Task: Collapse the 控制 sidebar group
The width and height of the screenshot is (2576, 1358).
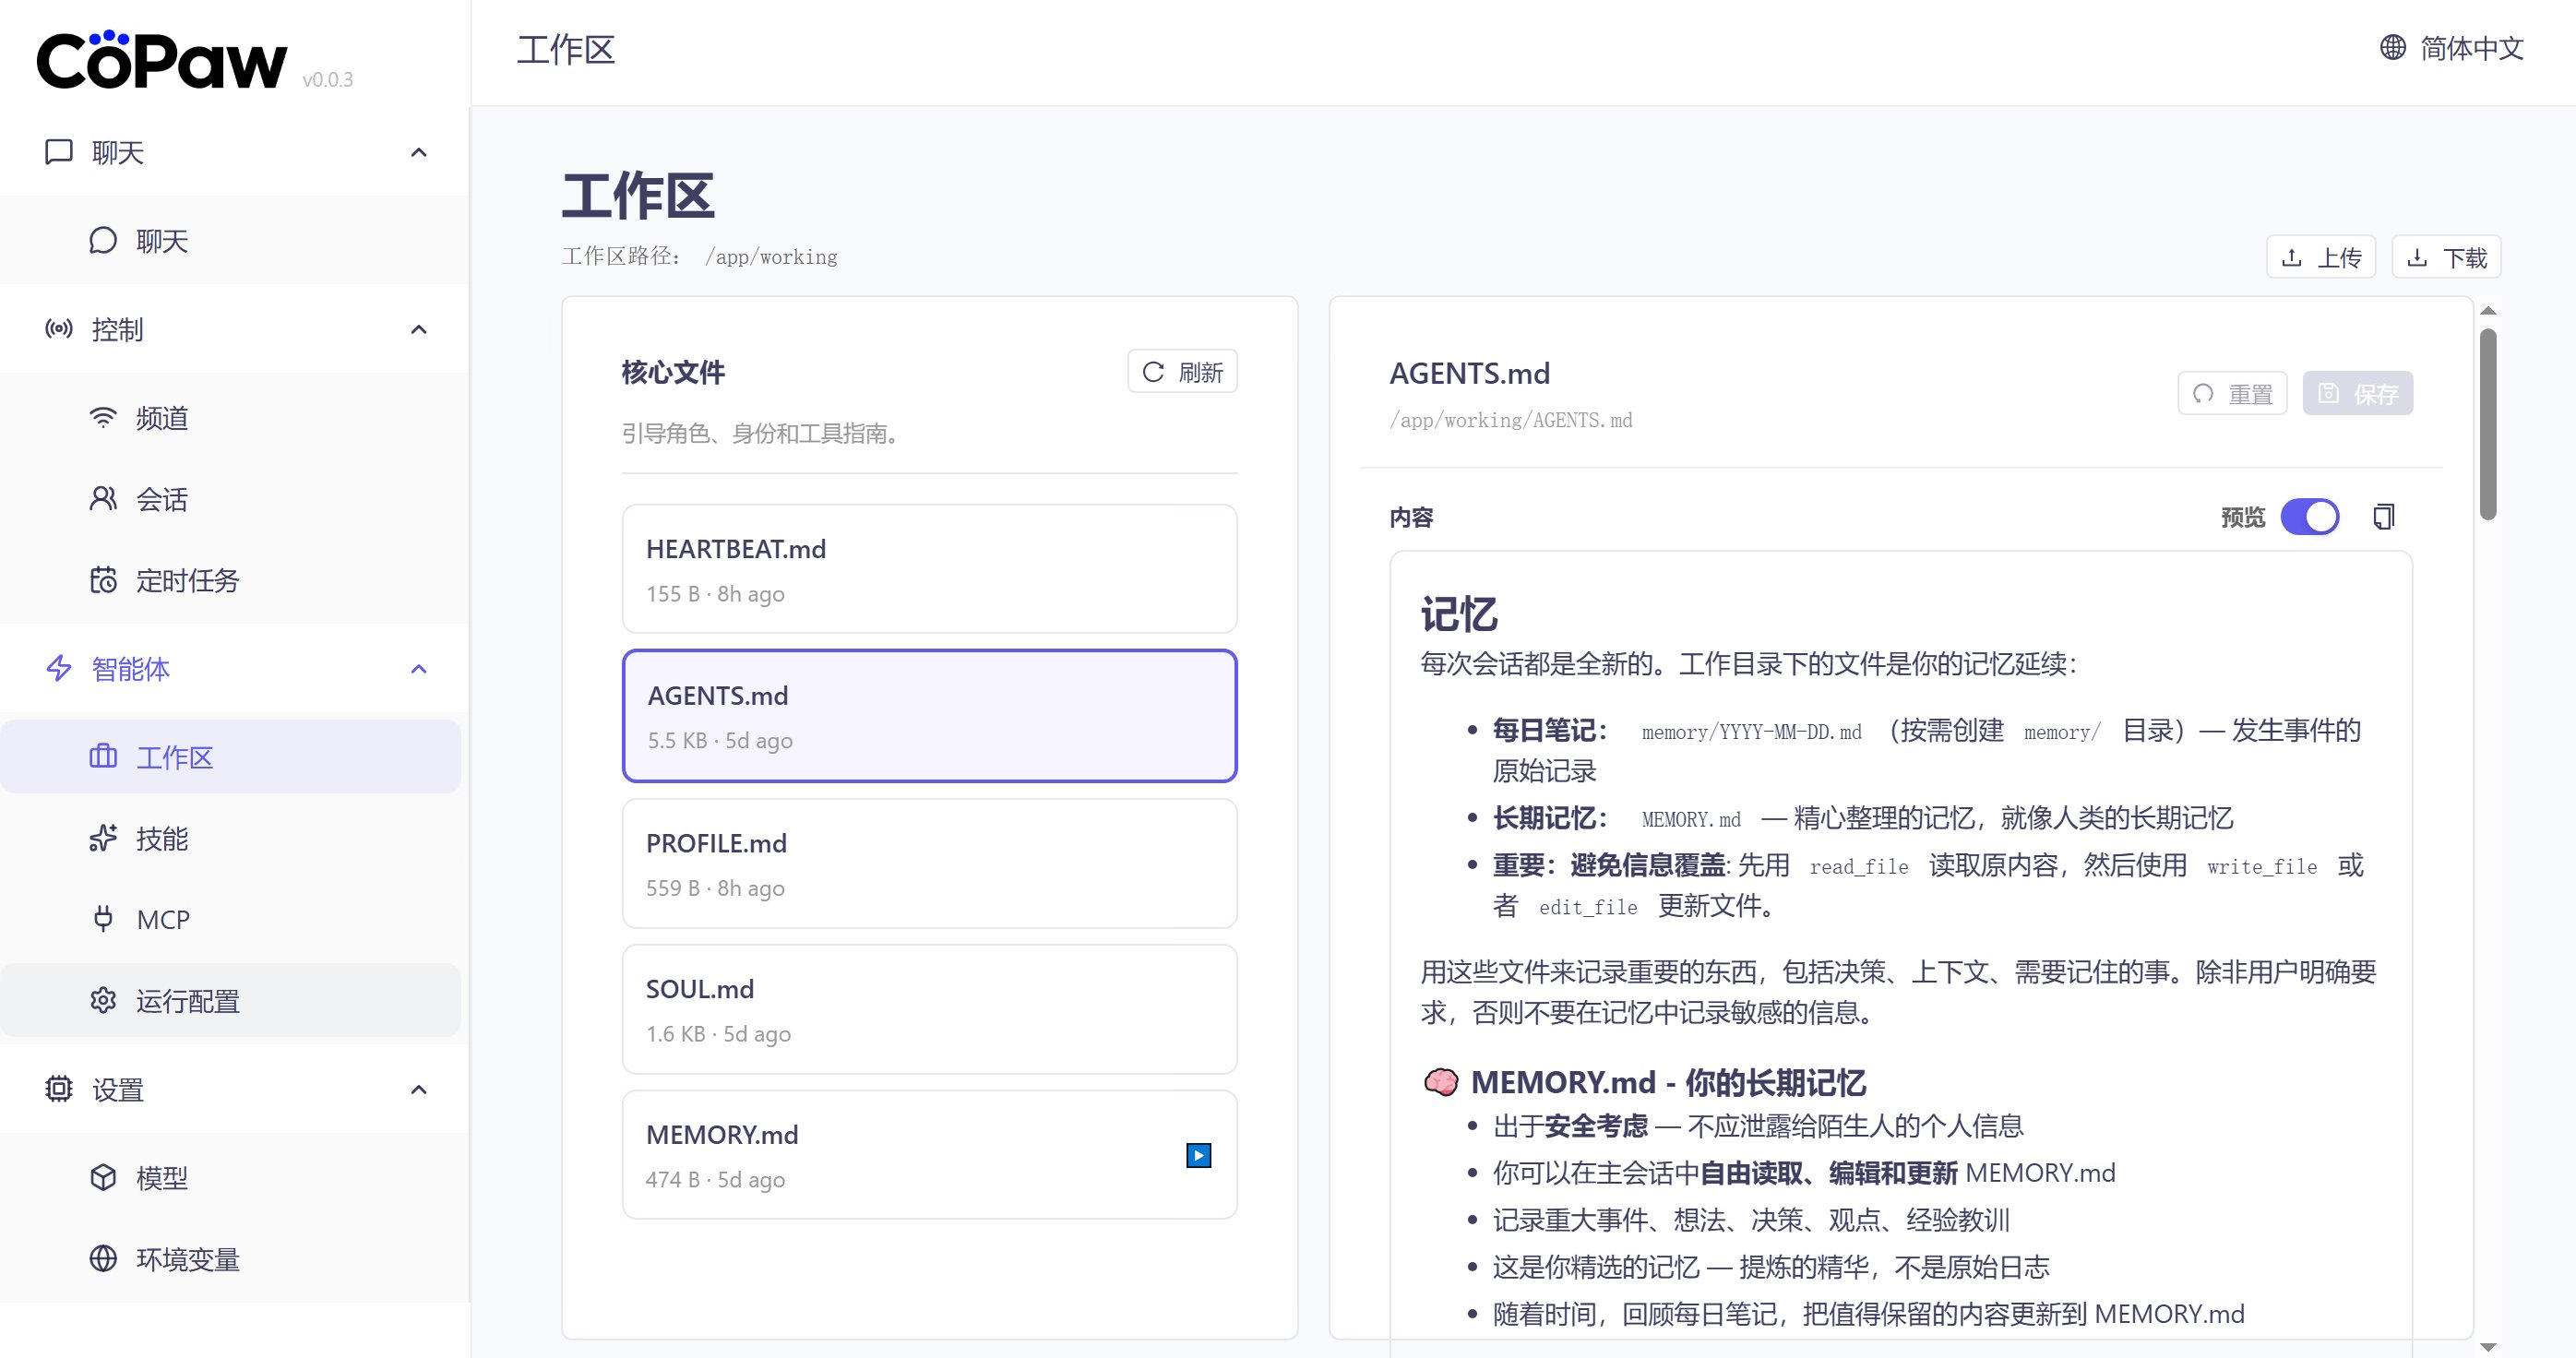Action: (419, 329)
